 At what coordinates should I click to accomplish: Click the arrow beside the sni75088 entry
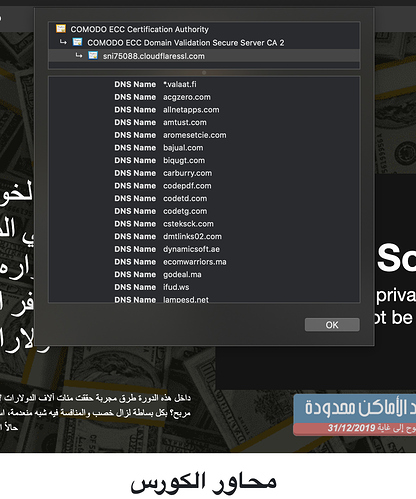coord(79,55)
